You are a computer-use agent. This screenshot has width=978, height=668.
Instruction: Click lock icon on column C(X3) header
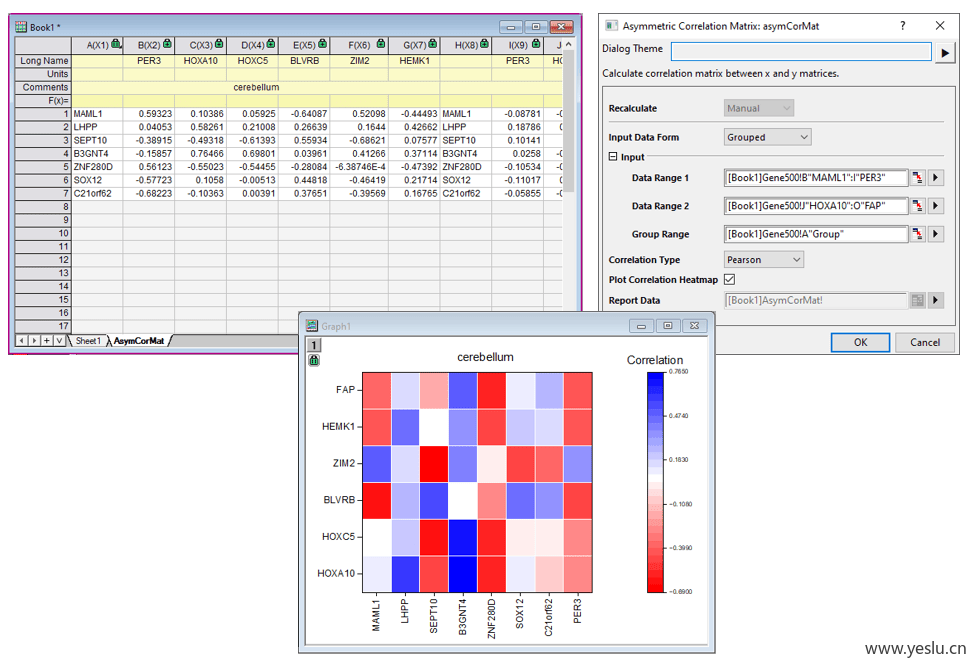pos(219,44)
